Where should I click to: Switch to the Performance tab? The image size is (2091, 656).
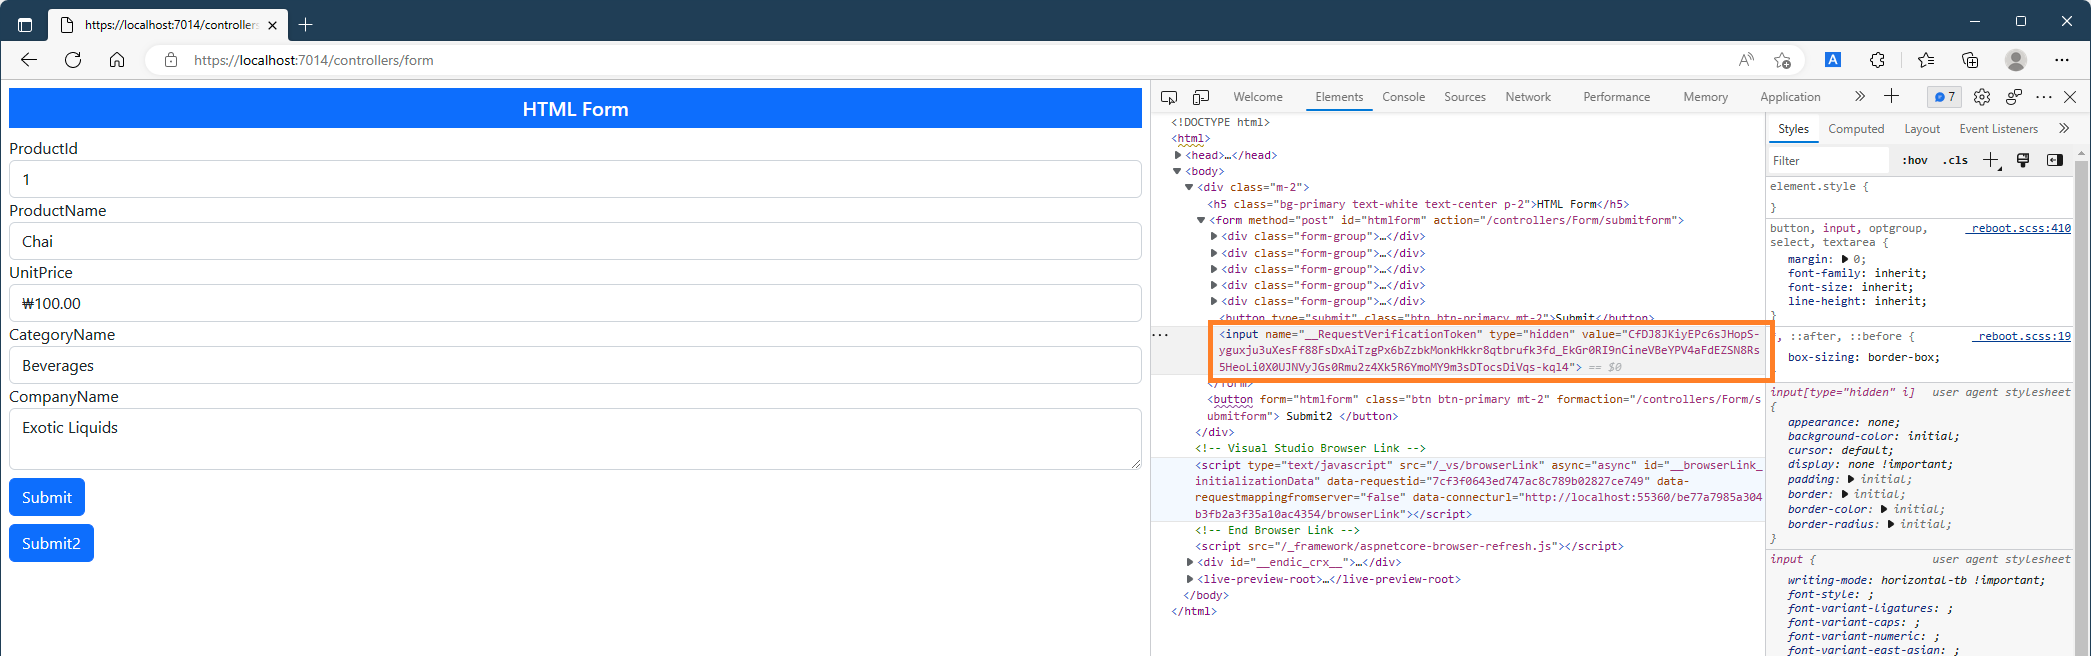[1616, 97]
